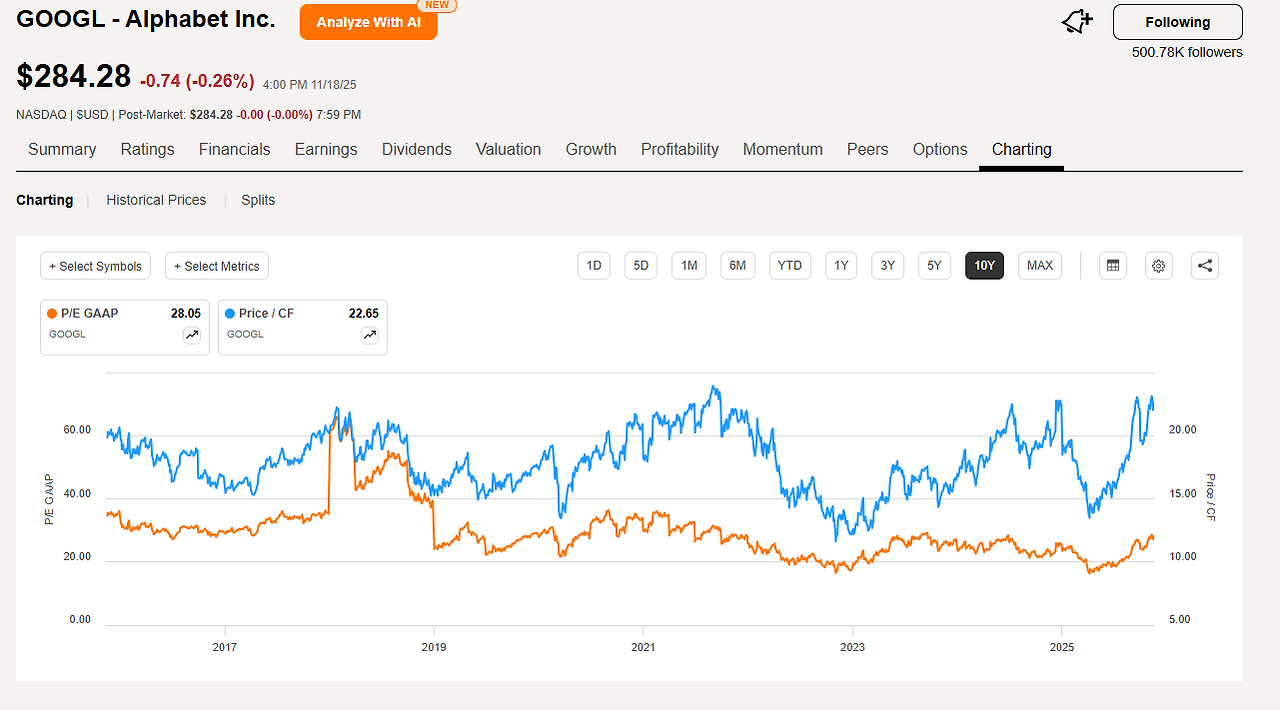Share the chart

(x=1205, y=266)
